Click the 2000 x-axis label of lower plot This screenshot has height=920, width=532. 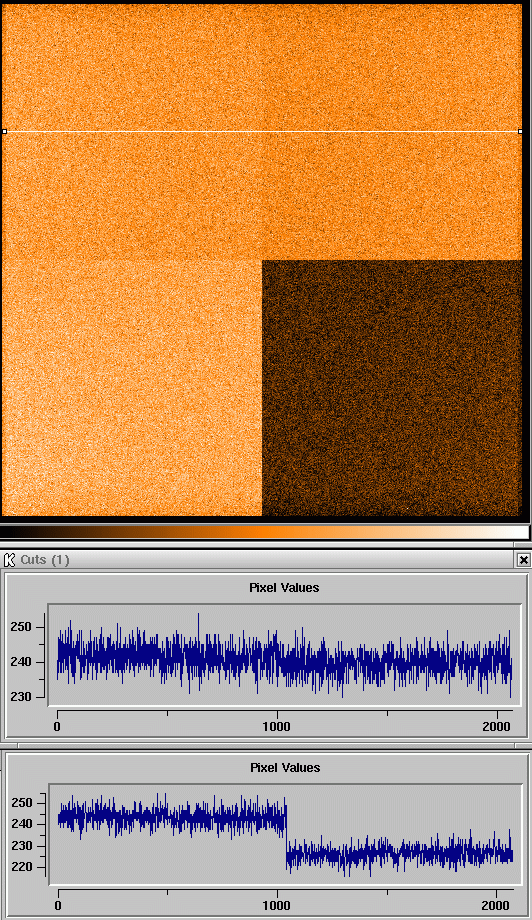[x=496, y=906]
